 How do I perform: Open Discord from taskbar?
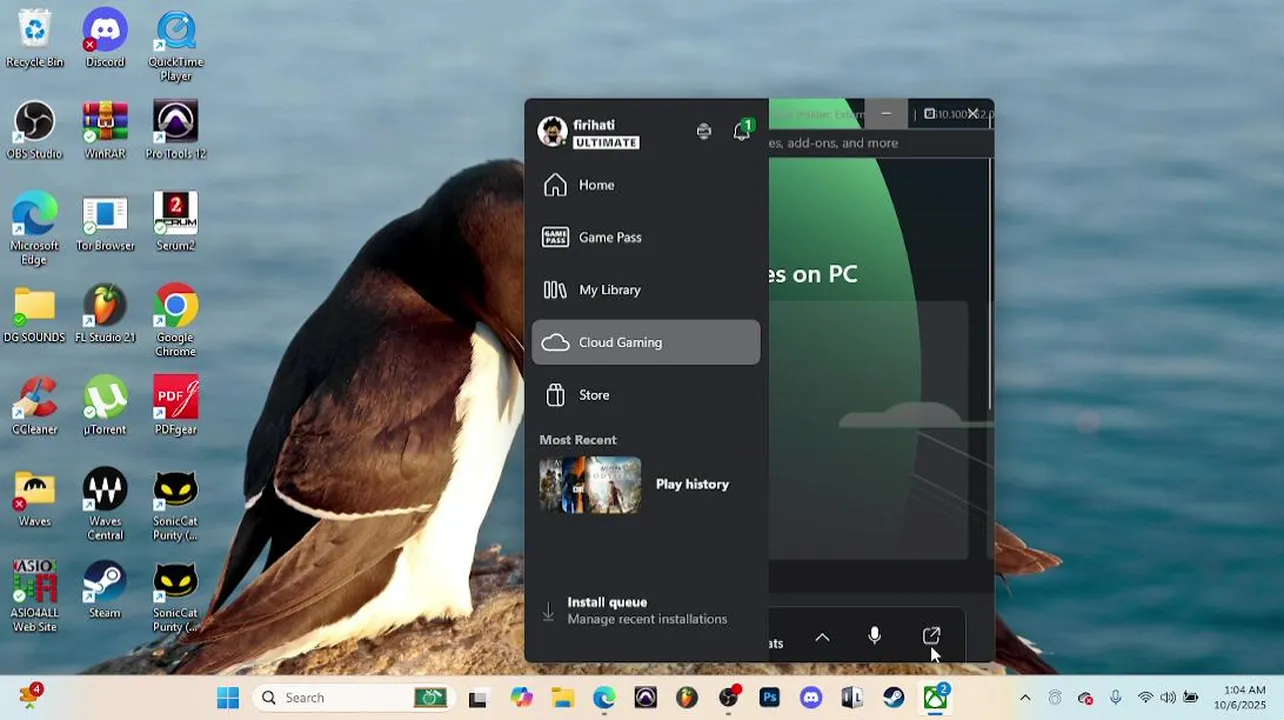pyautogui.click(x=811, y=698)
